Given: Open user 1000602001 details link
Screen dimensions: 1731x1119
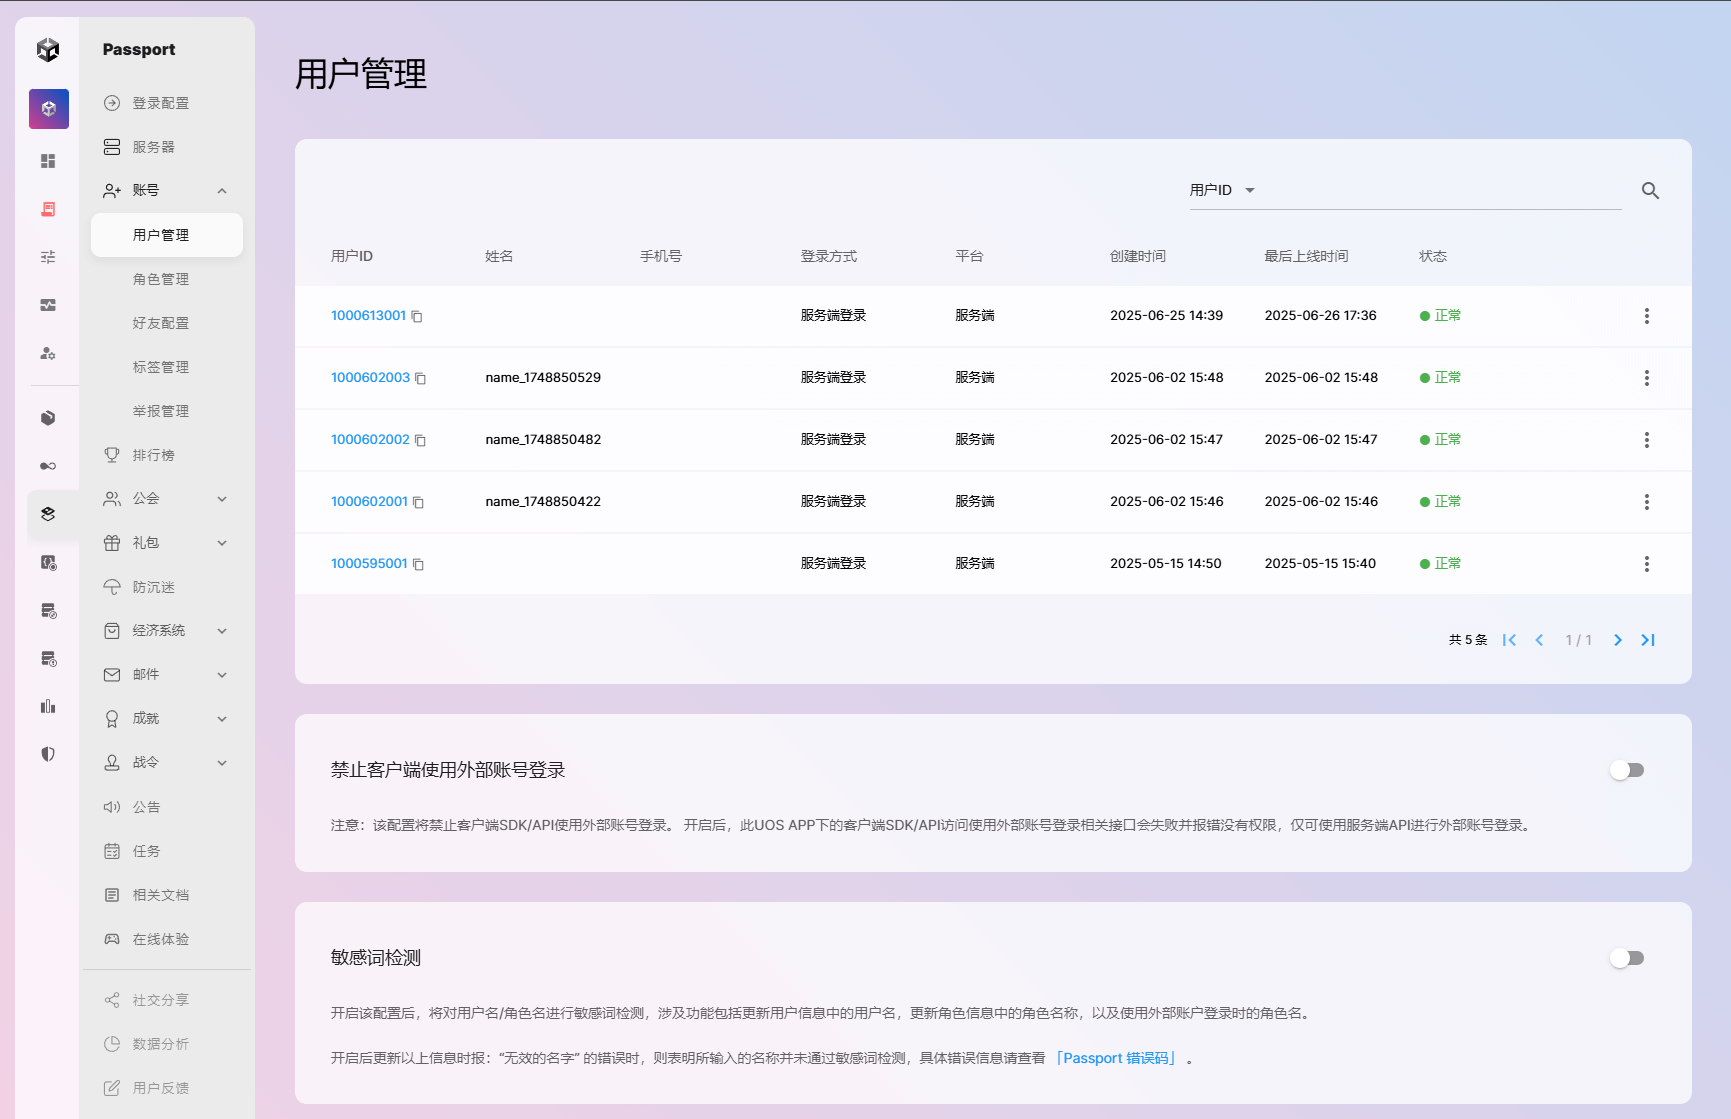Looking at the screenshot, I should click(x=369, y=502).
